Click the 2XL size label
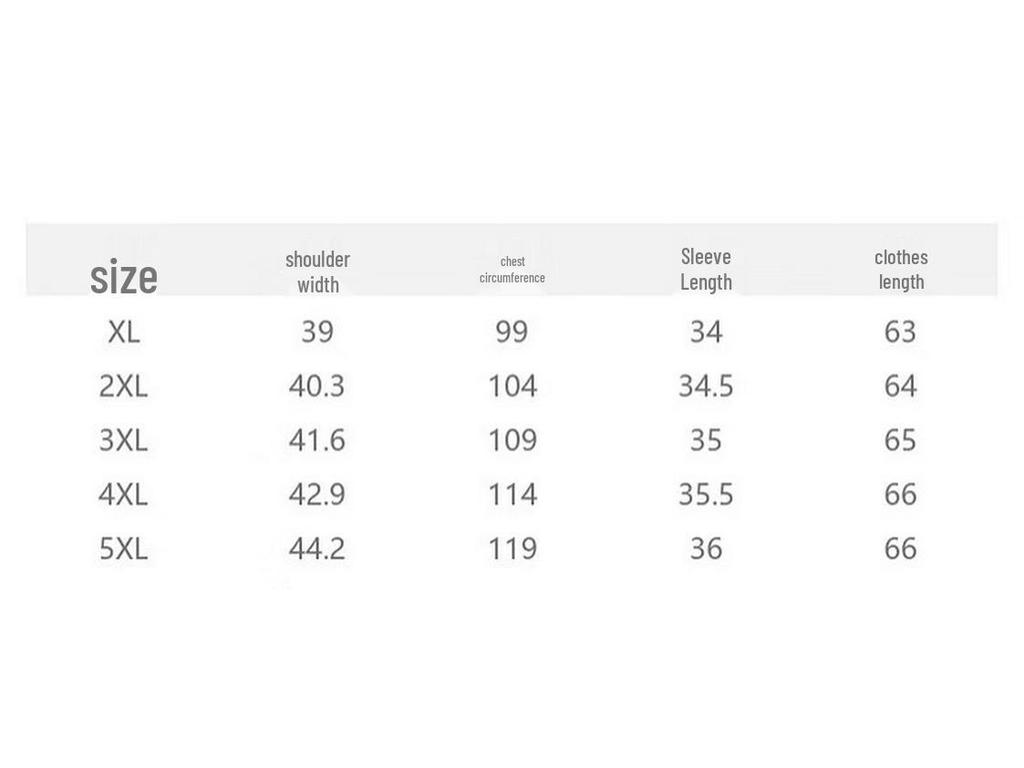This screenshot has width=1024, height=768. click(x=123, y=386)
